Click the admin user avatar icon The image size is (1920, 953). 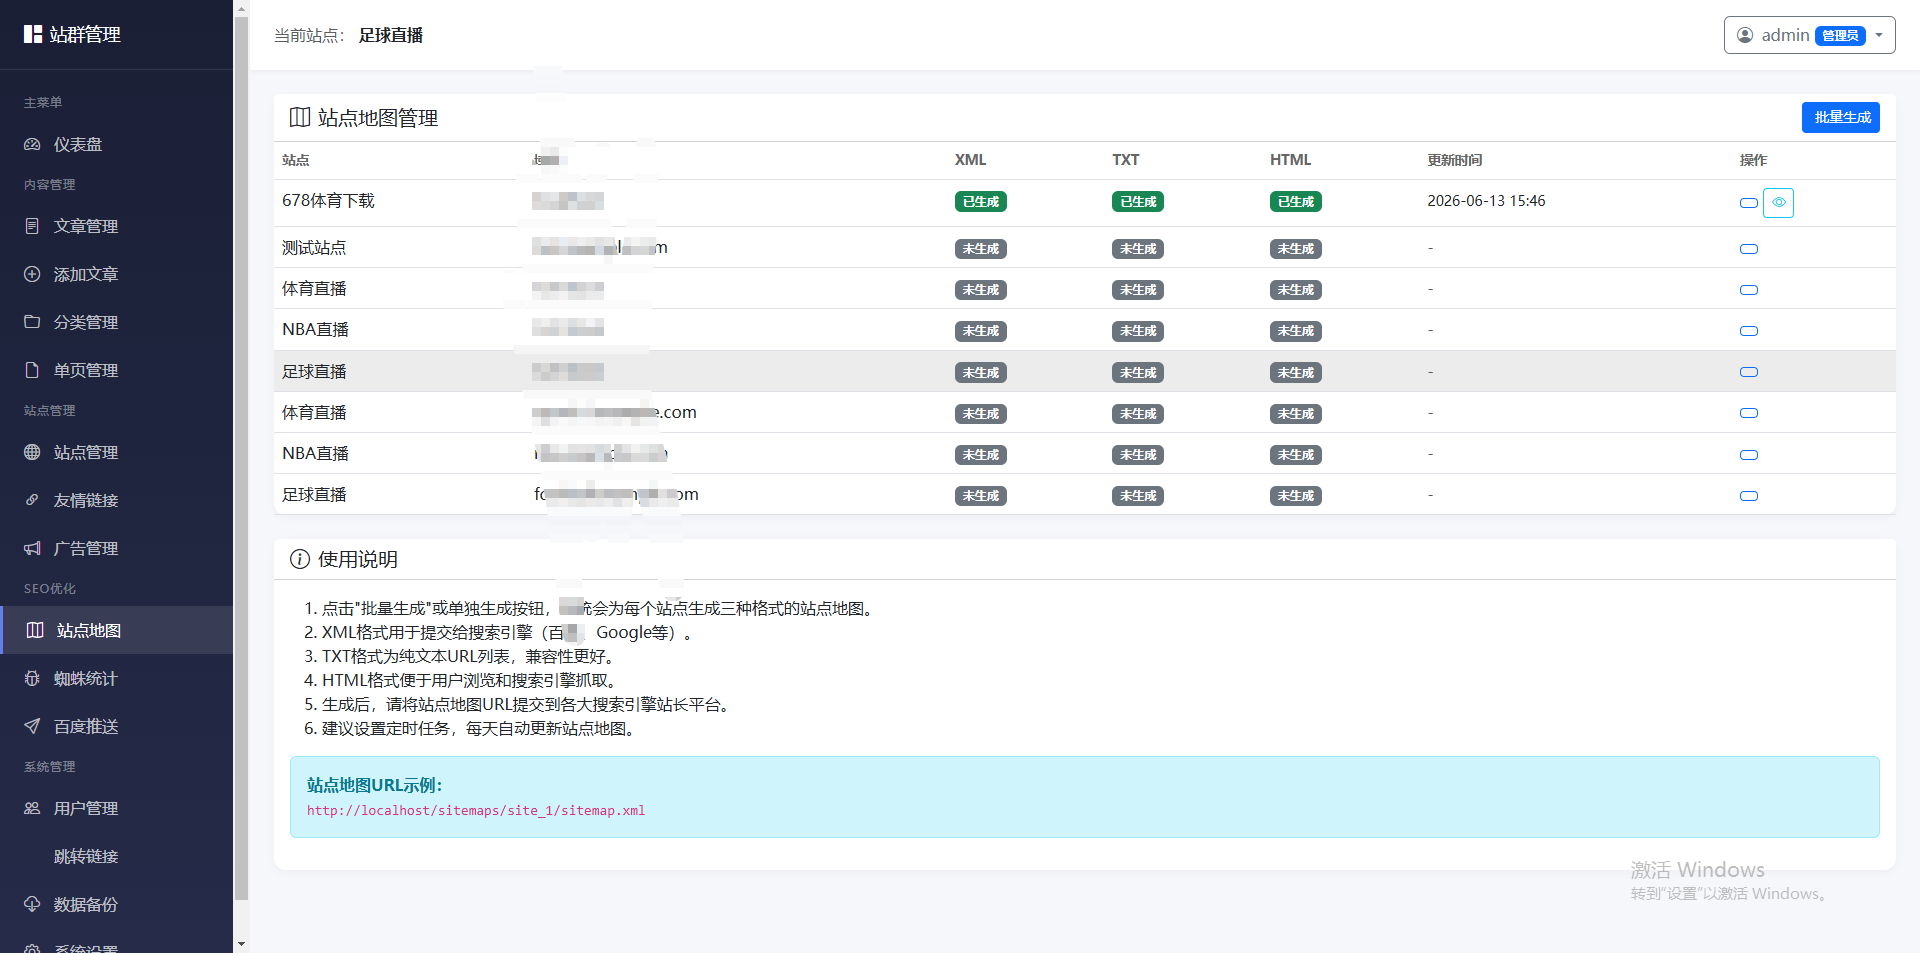click(1745, 35)
